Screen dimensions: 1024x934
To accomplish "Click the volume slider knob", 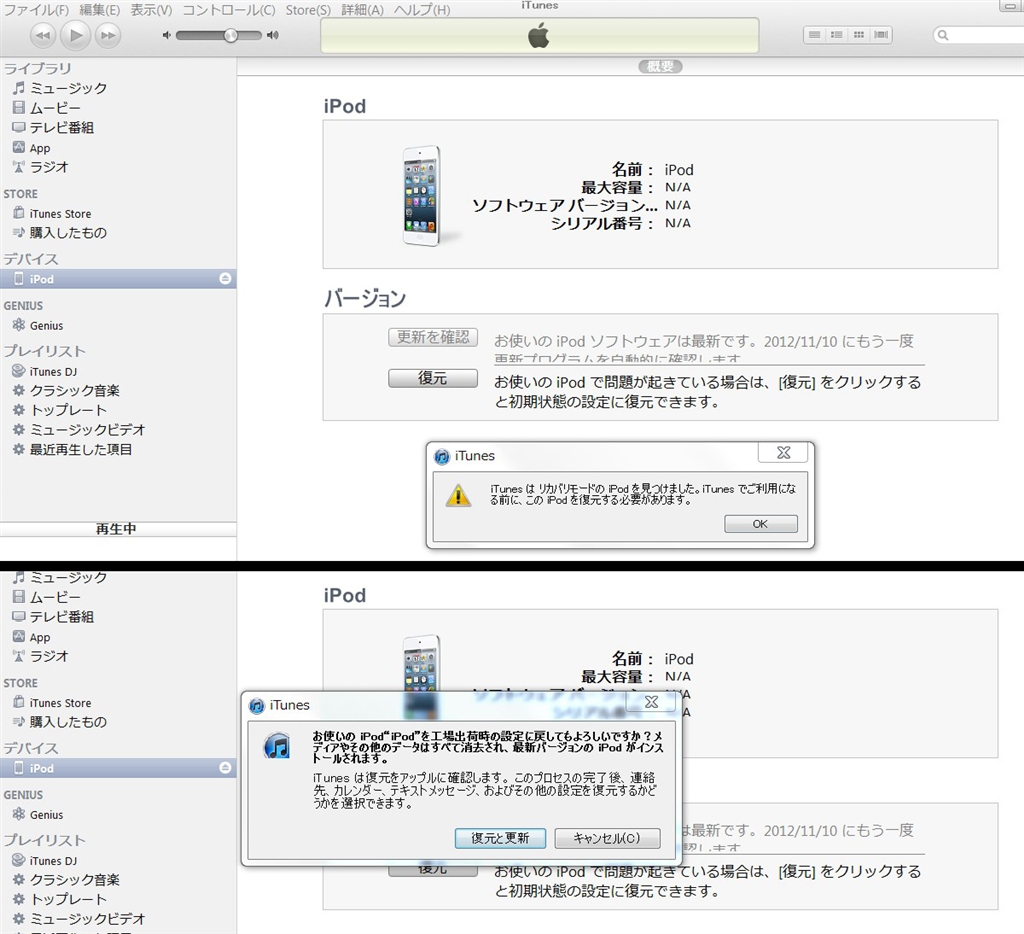I will pyautogui.click(x=231, y=35).
